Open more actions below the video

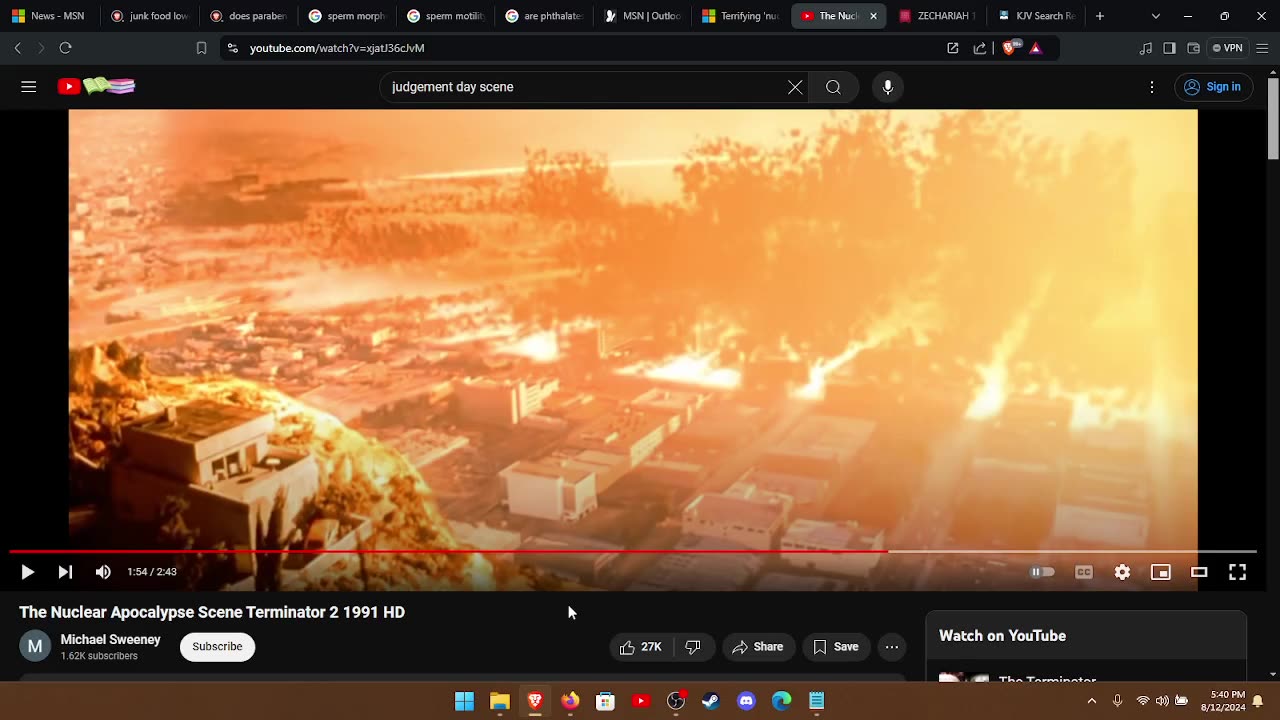pos(892,647)
